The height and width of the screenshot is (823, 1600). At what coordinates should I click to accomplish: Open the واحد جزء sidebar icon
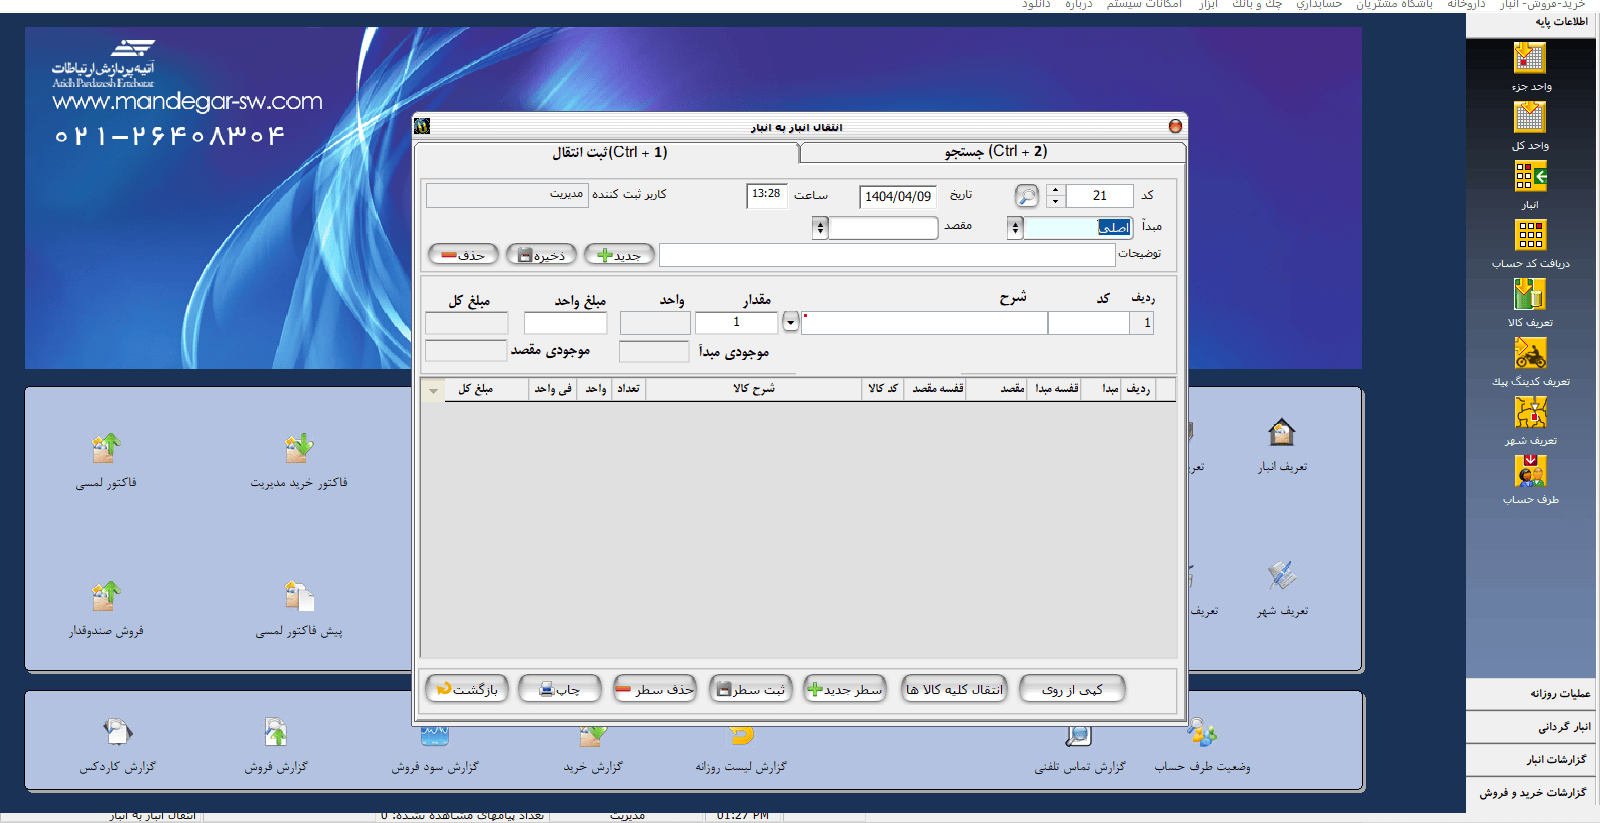(1529, 59)
